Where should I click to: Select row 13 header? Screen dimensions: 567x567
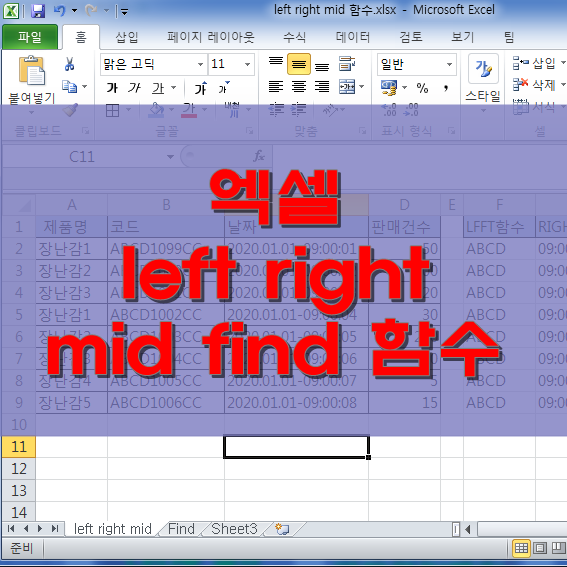(19, 491)
